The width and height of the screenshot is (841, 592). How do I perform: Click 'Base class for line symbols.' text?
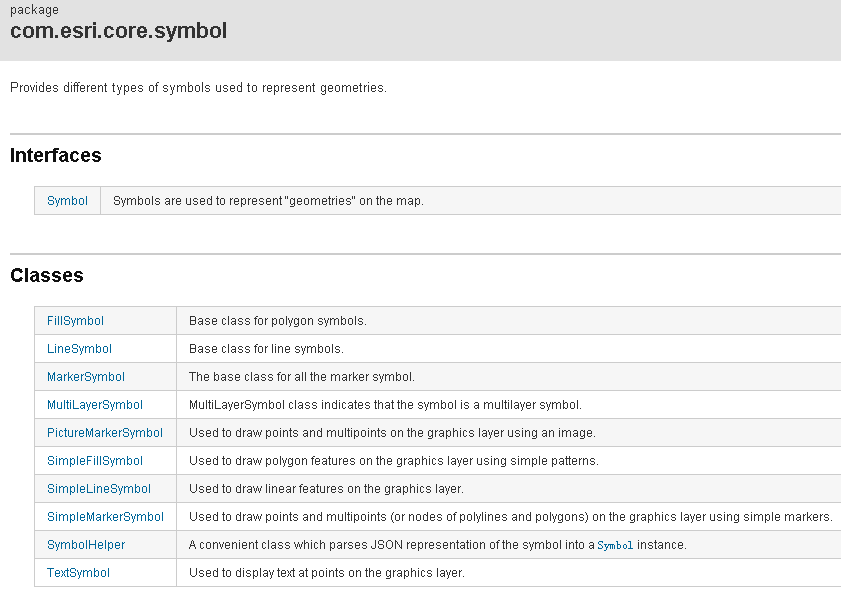[x=266, y=349]
